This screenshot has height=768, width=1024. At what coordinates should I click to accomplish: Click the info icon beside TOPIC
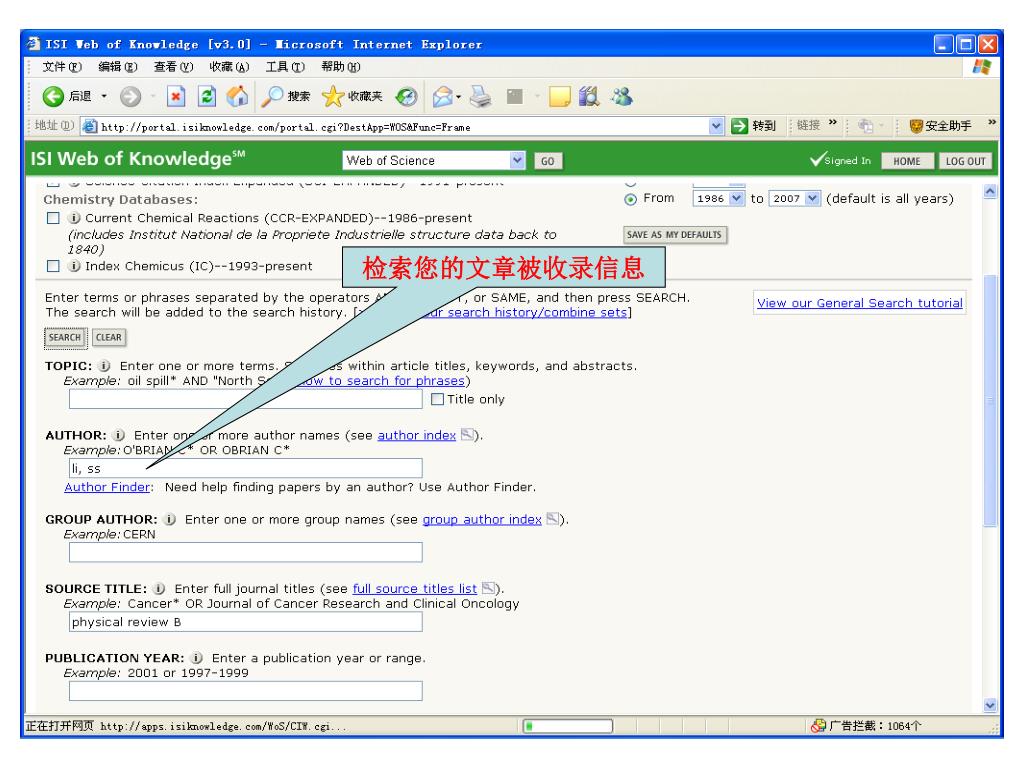(x=104, y=366)
